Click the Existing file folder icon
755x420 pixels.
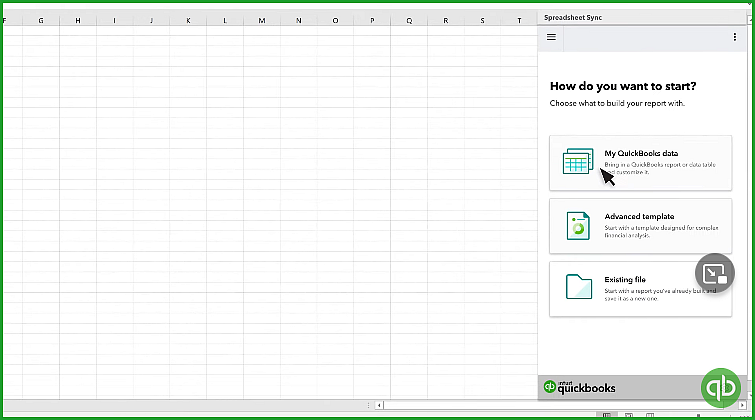(577, 287)
